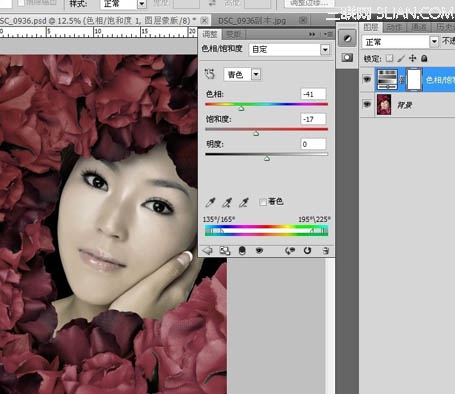Select the on-image targeted adjustment hand tool
The width and height of the screenshot is (455, 394).
click(x=210, y=74)
